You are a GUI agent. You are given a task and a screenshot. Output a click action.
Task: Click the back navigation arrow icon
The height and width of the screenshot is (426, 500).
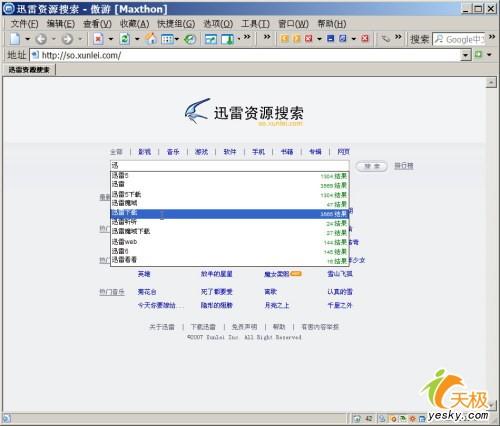pyautogui.click(x=41, y=39)
